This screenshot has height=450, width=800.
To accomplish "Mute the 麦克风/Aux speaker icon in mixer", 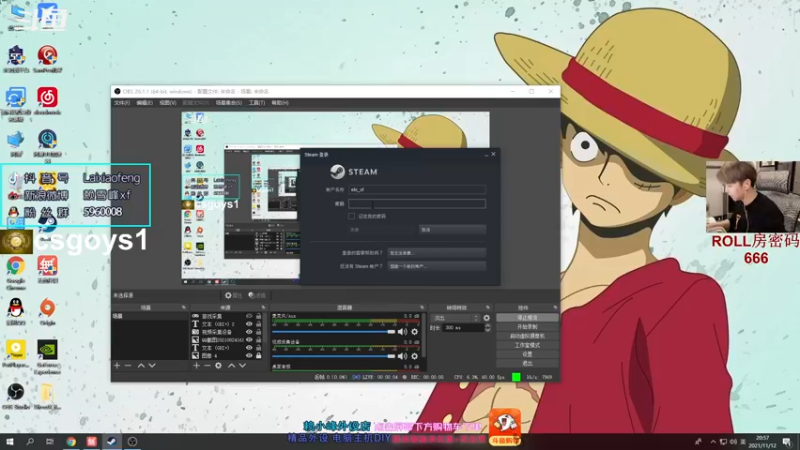I will [403, 332].
